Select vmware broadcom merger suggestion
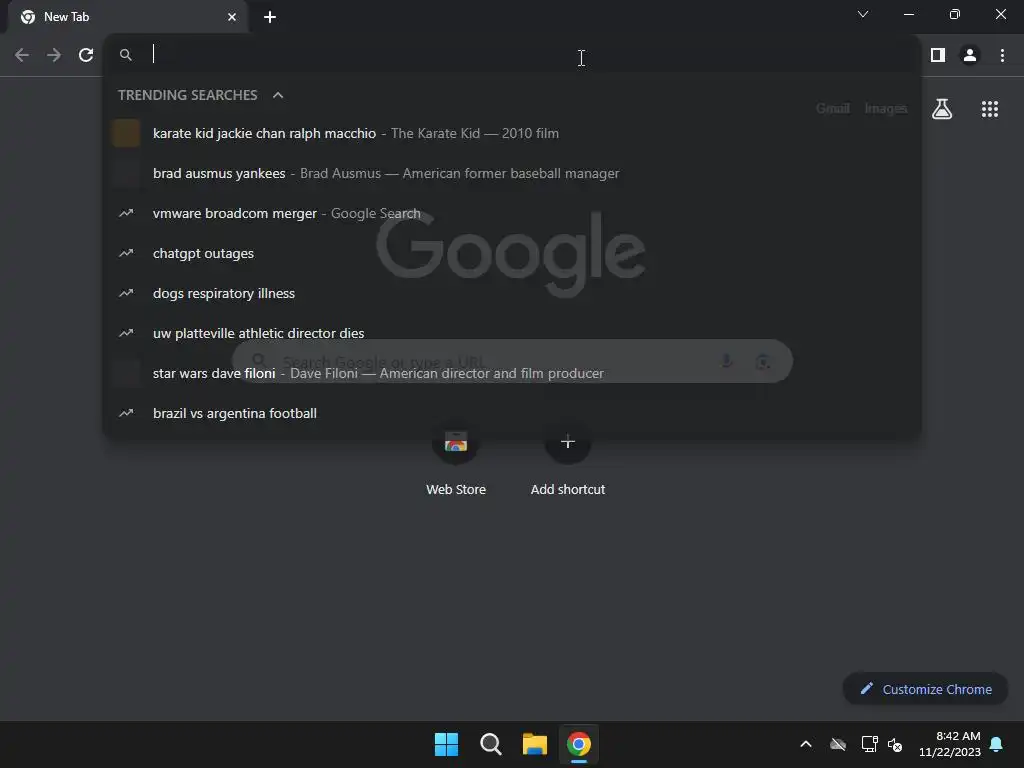This screenshot has width=1024, height=768. 512,214
